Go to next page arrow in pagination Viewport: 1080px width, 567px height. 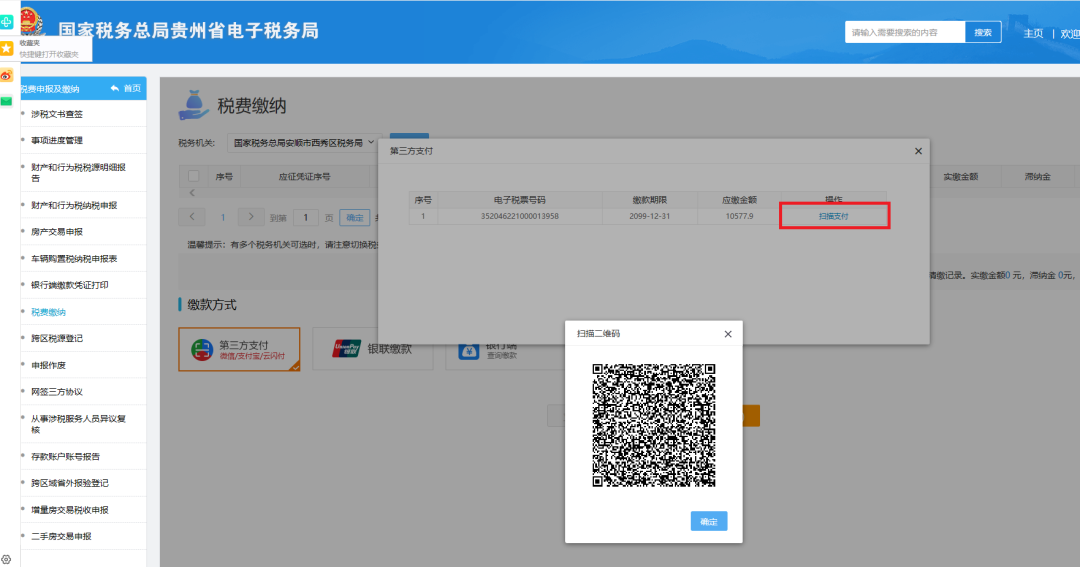coord(251,217)
